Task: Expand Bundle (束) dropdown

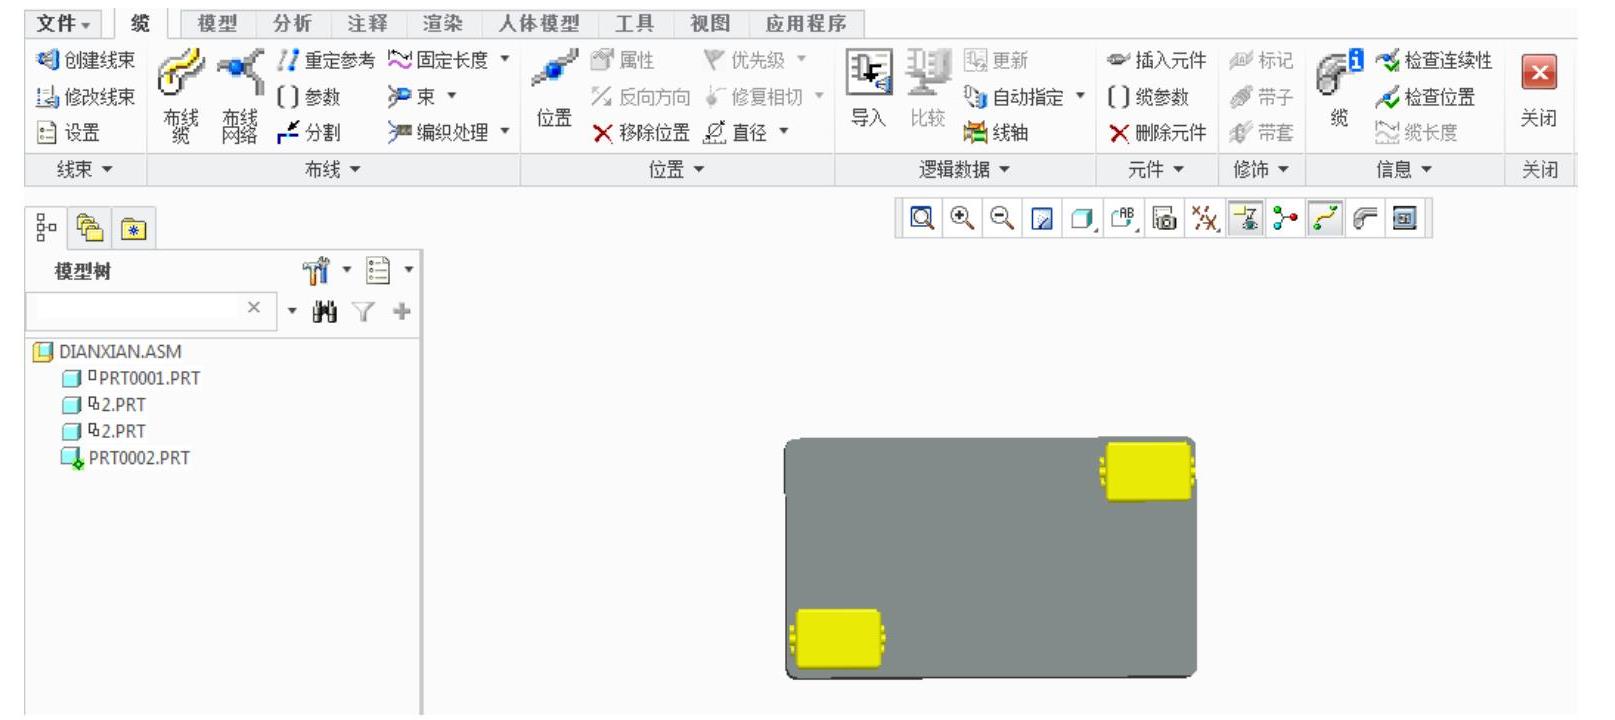Action: point(452,96)
